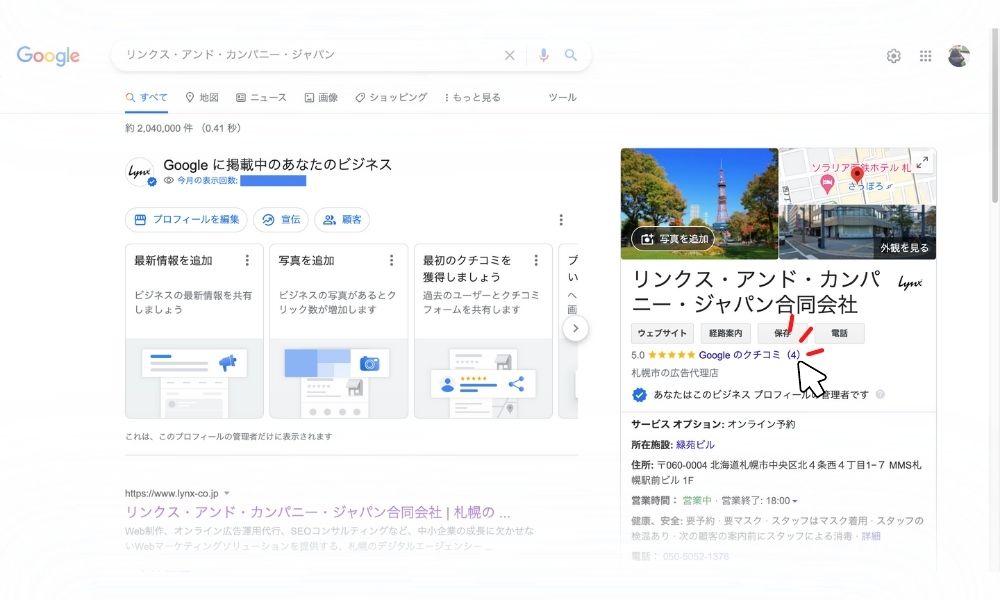Open options menu on 最新情報を追加 card

[x=247, y=260]
